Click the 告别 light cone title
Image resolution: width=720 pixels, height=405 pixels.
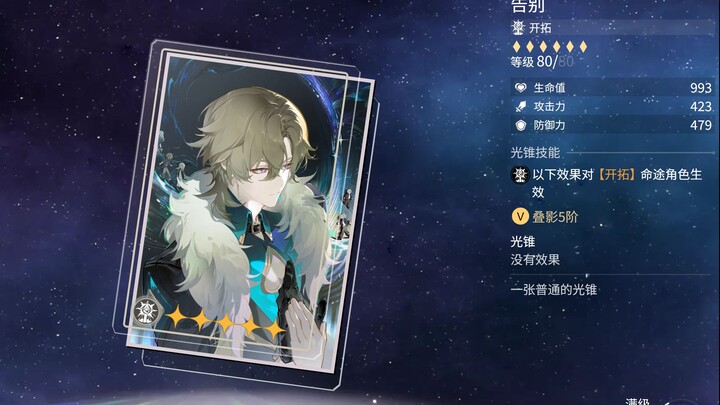click(x=528, y=6)
